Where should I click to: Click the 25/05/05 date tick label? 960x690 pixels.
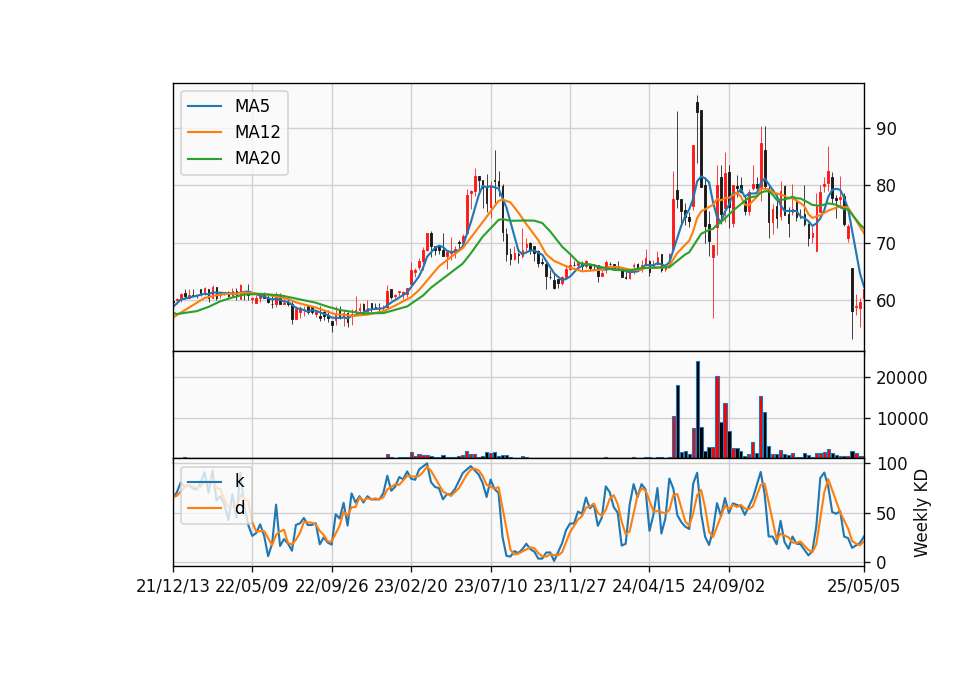pos(864,586)
